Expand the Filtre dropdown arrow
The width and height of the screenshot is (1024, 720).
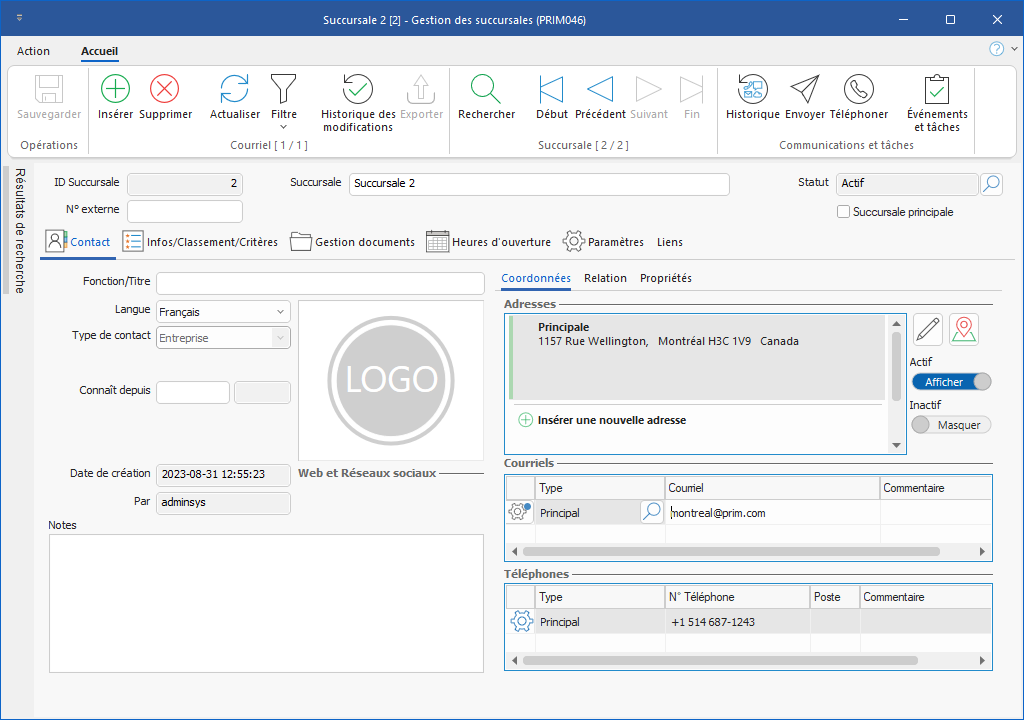(283, 127)
